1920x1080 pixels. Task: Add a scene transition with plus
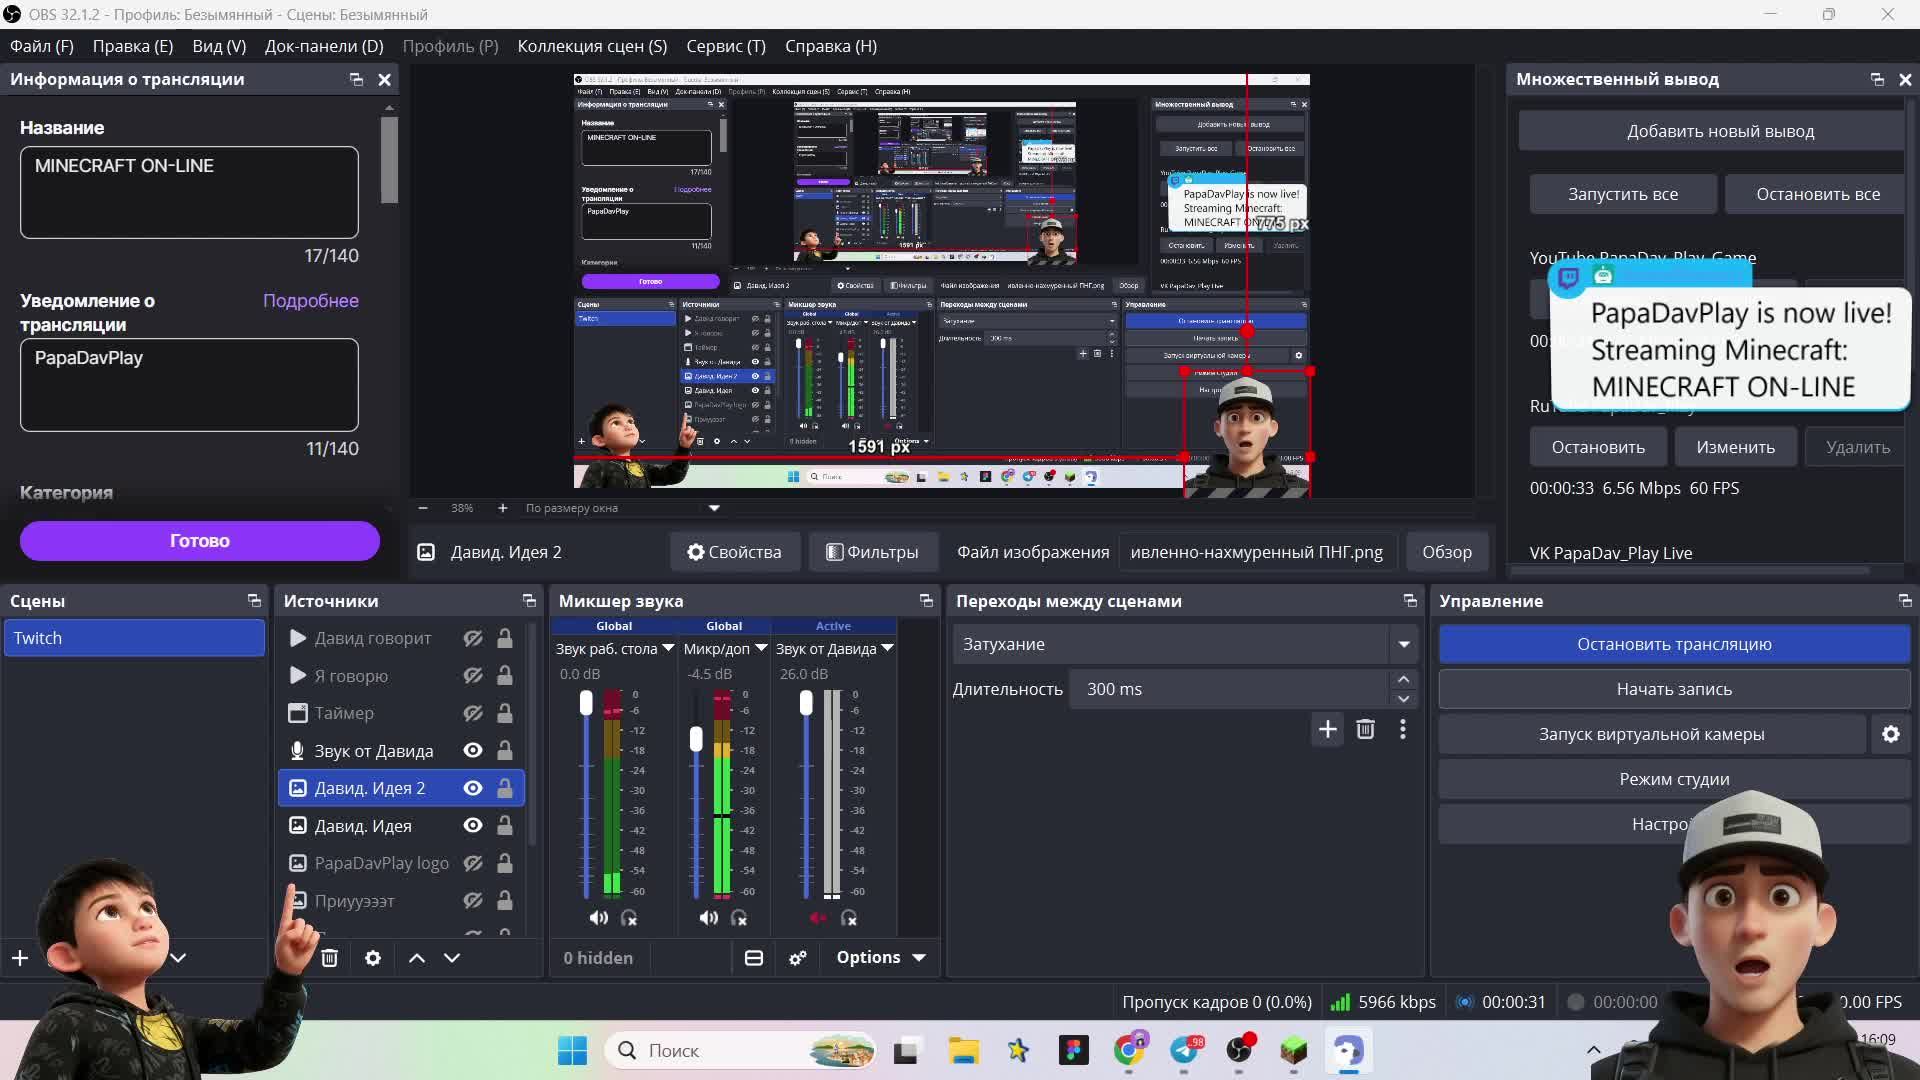tap(1328, 730)
